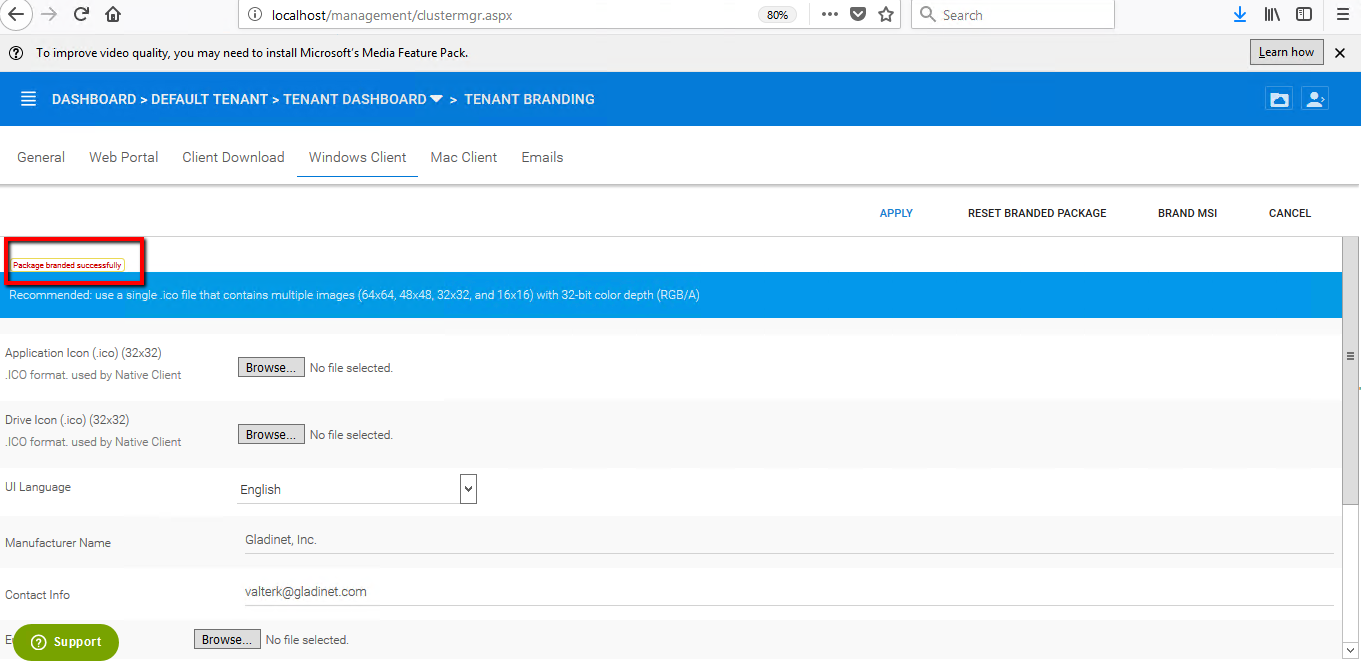Open the browser downloads arrow

coord(1240,14)
